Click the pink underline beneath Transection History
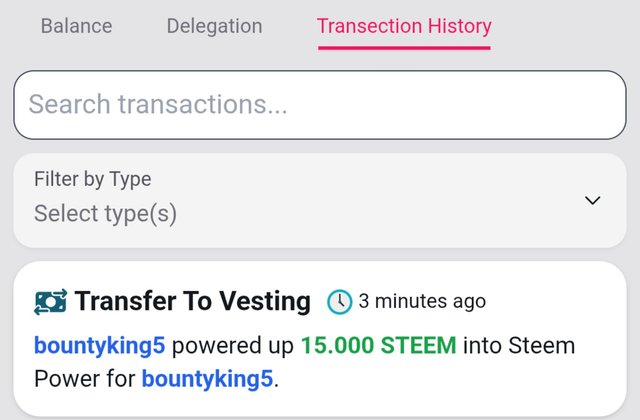Viewport: 640px width, 420px height. tap(404, 46)
